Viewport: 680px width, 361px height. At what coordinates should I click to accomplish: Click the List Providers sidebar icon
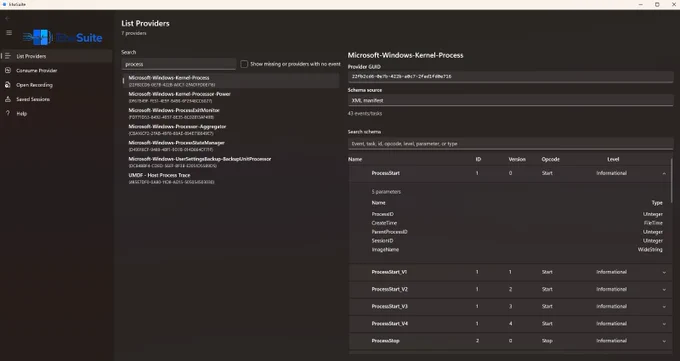(x=8, y=56)
